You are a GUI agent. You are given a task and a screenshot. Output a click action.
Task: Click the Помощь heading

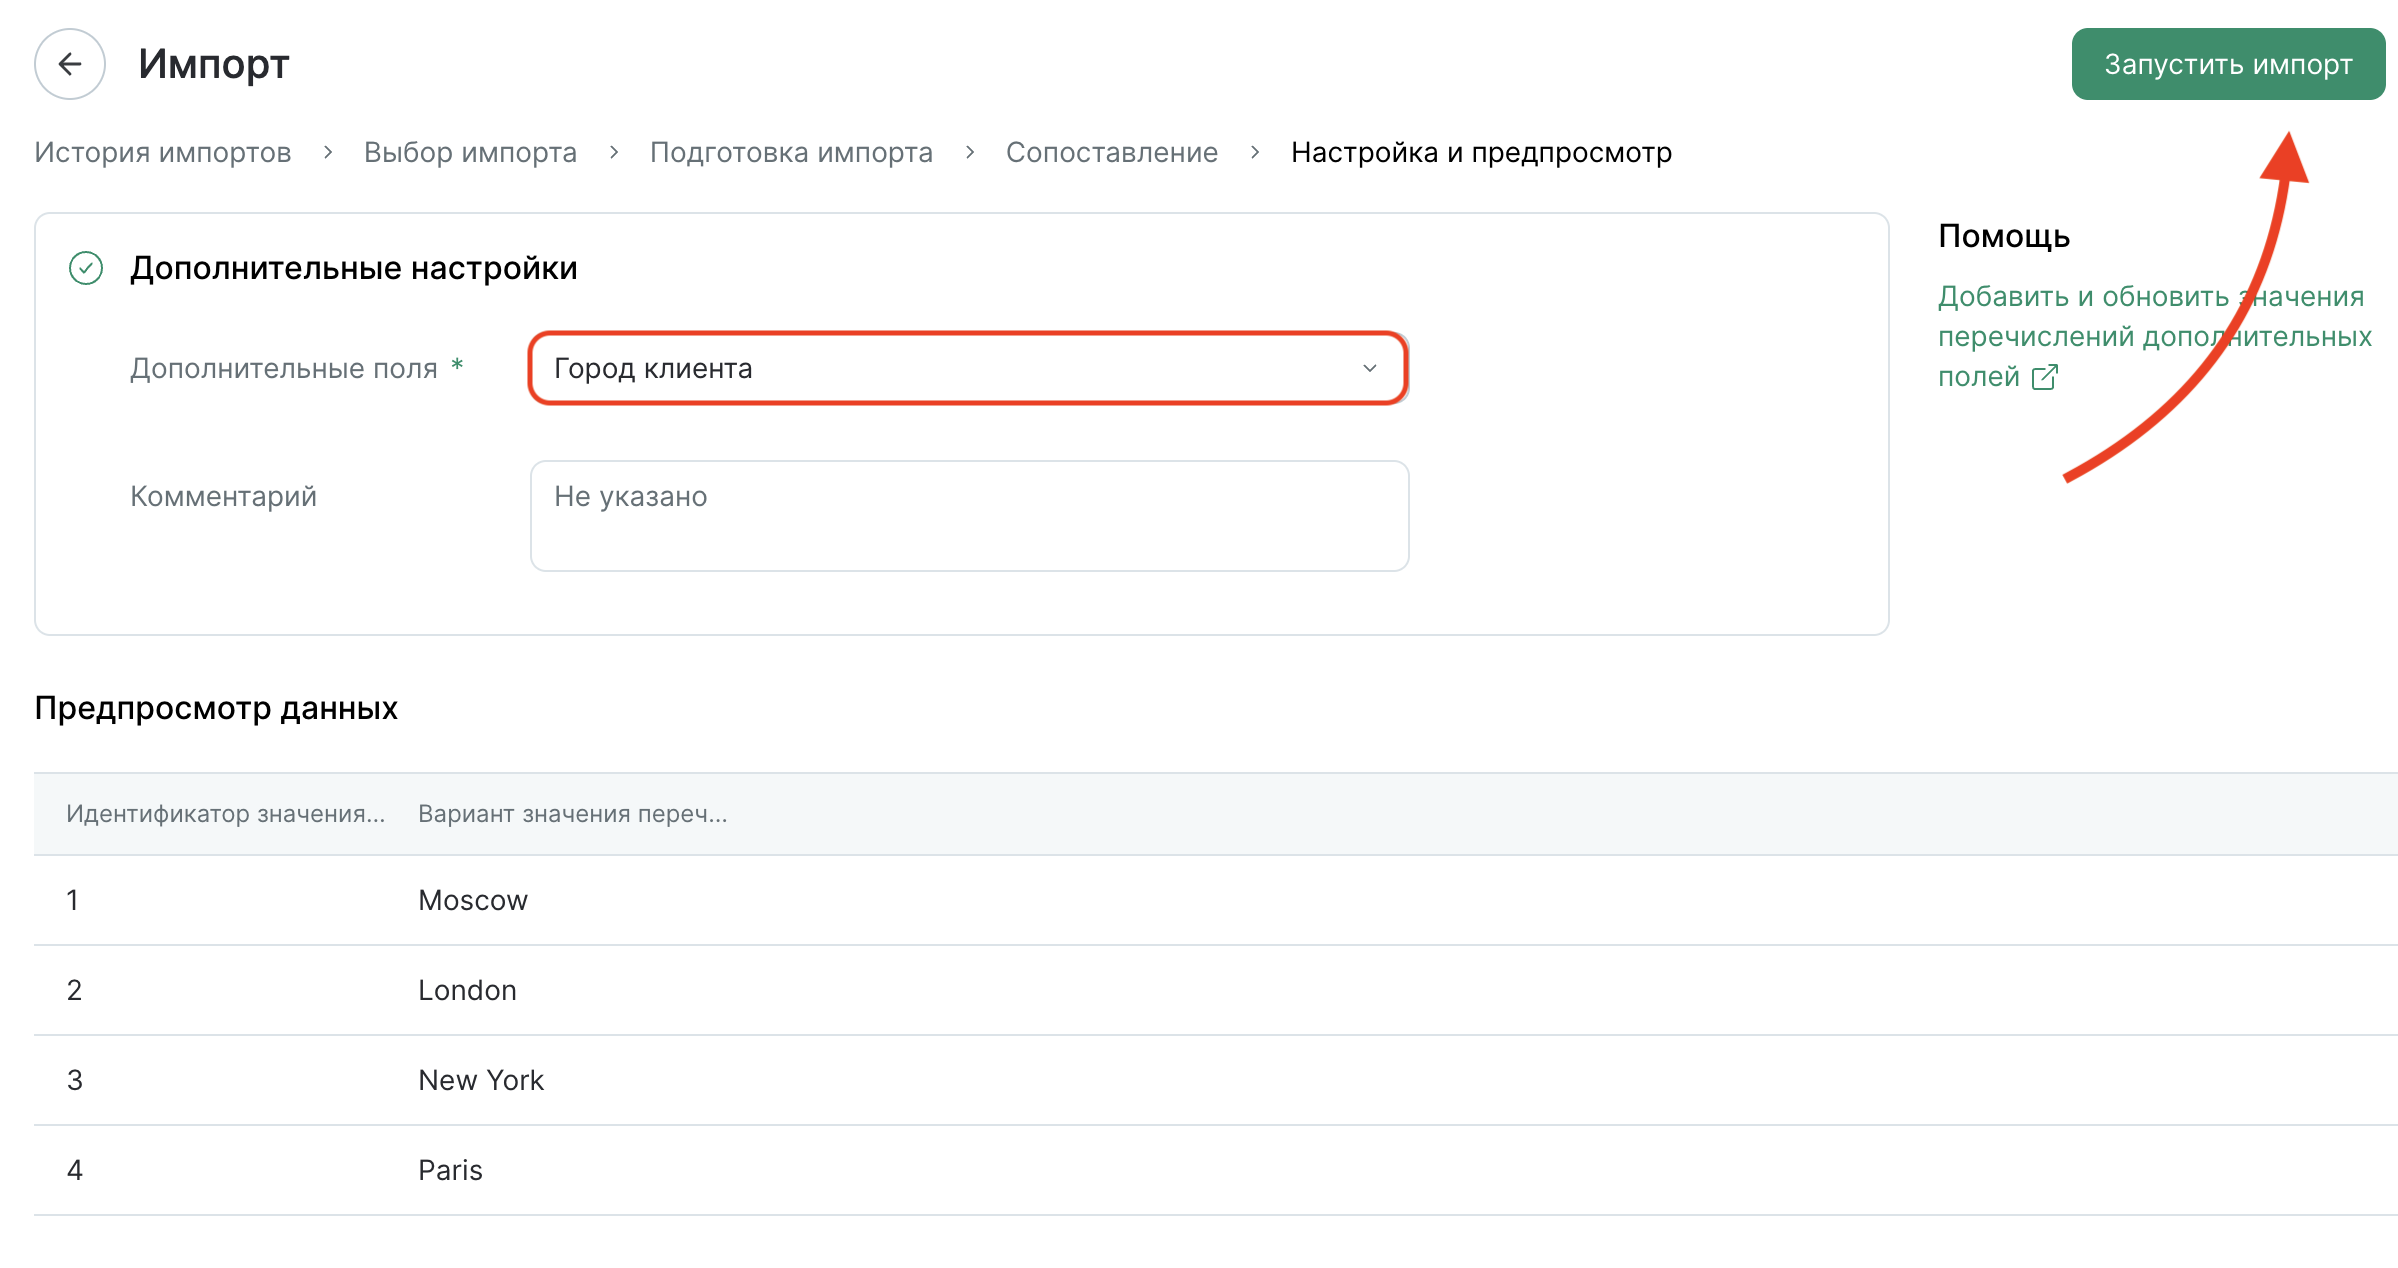pyautogui.click(x=2004, y=236)
